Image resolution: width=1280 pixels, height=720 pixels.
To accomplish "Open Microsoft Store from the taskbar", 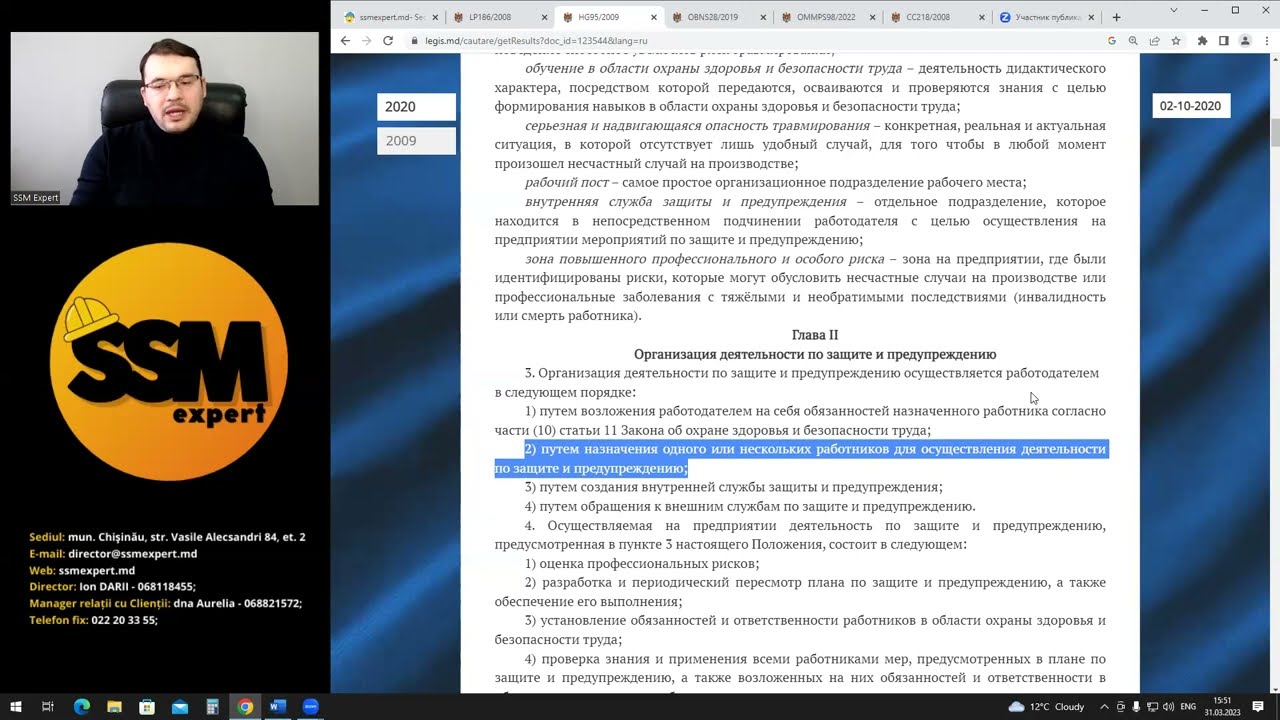I will coord(147,706).
